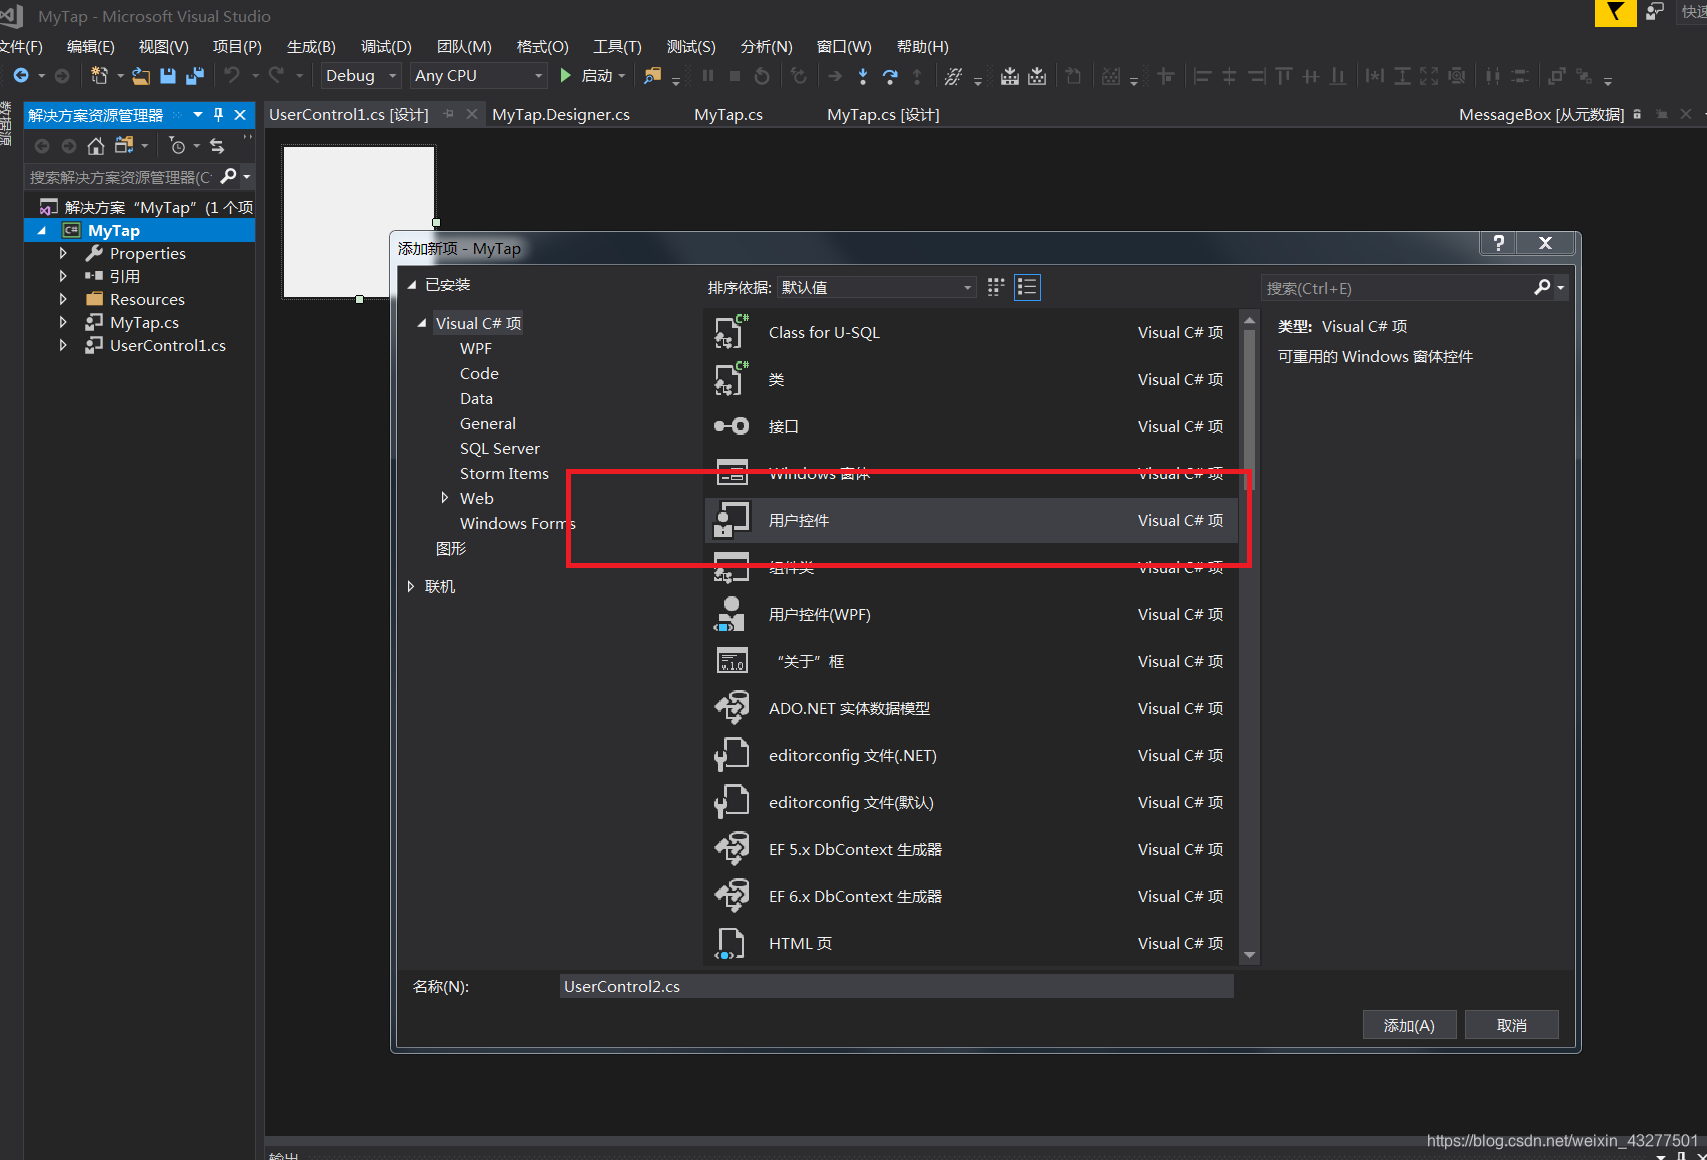Screen dimensions: 1707x1160
Task: Open the 启动 dropdown arrow
Action: 622,76
